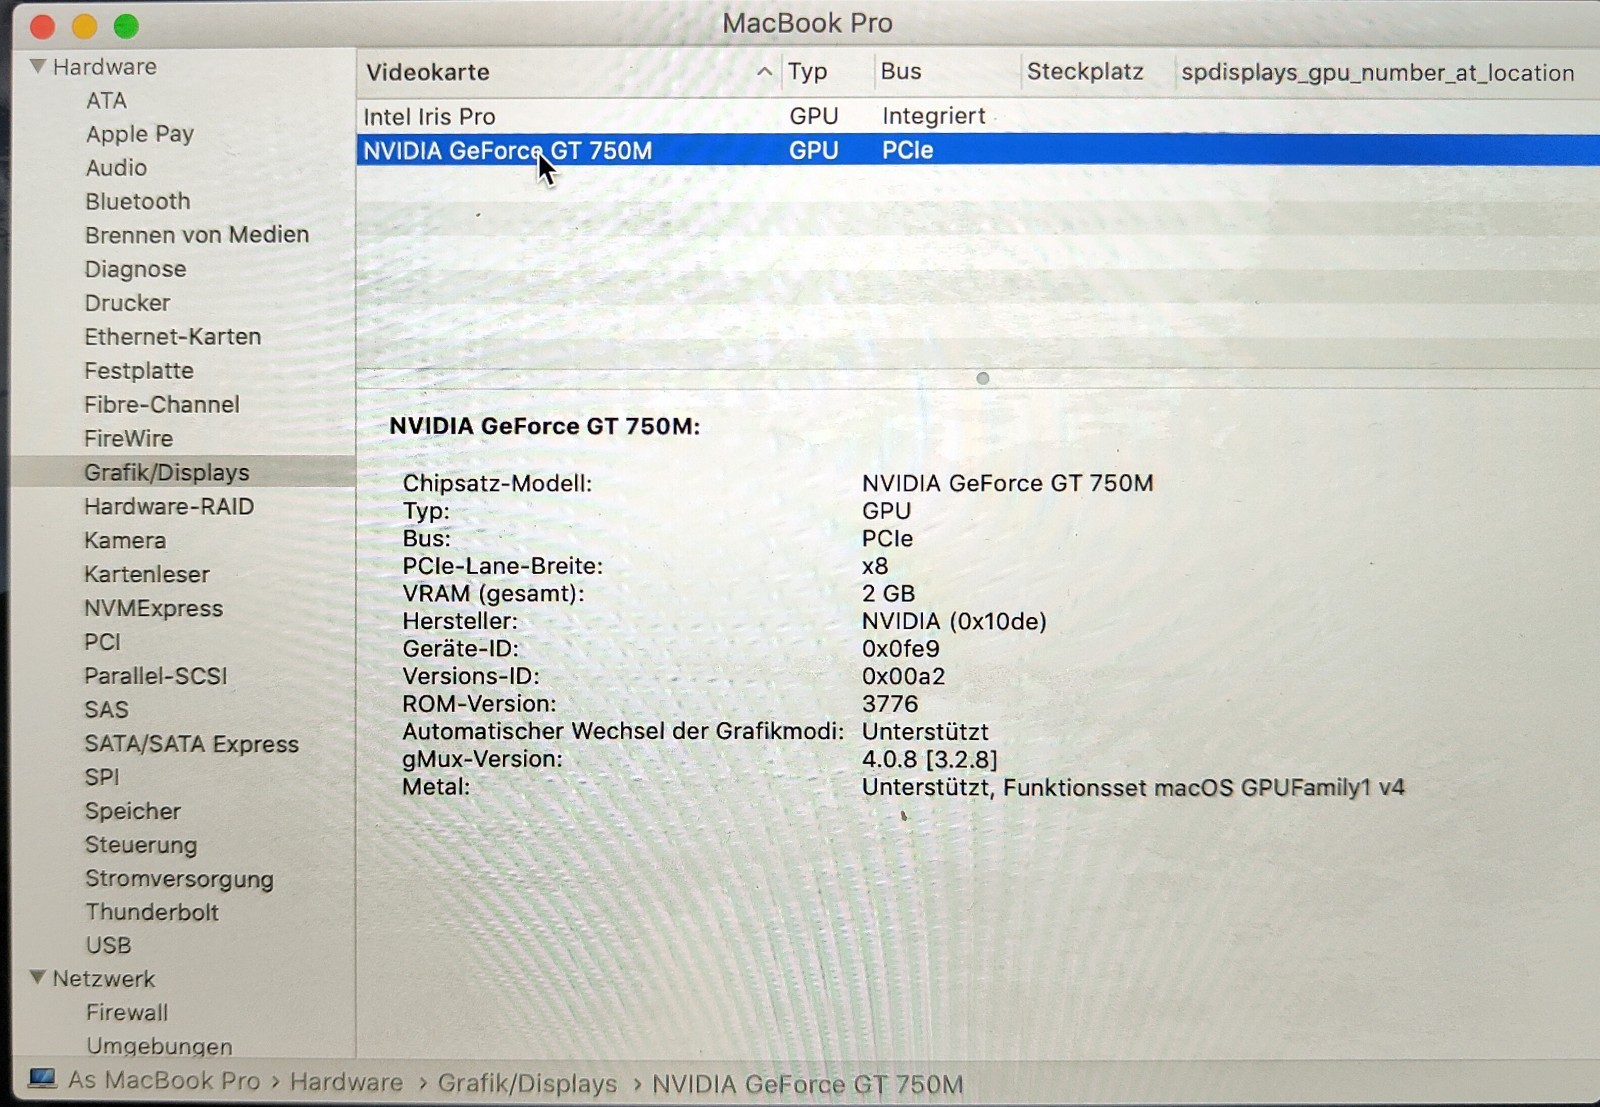Viewport: 1600px width, 1107px height.
Task: Click the Hersteller value 'NVIDIA (0x10de)'
Action: click(x=954, y=621)
